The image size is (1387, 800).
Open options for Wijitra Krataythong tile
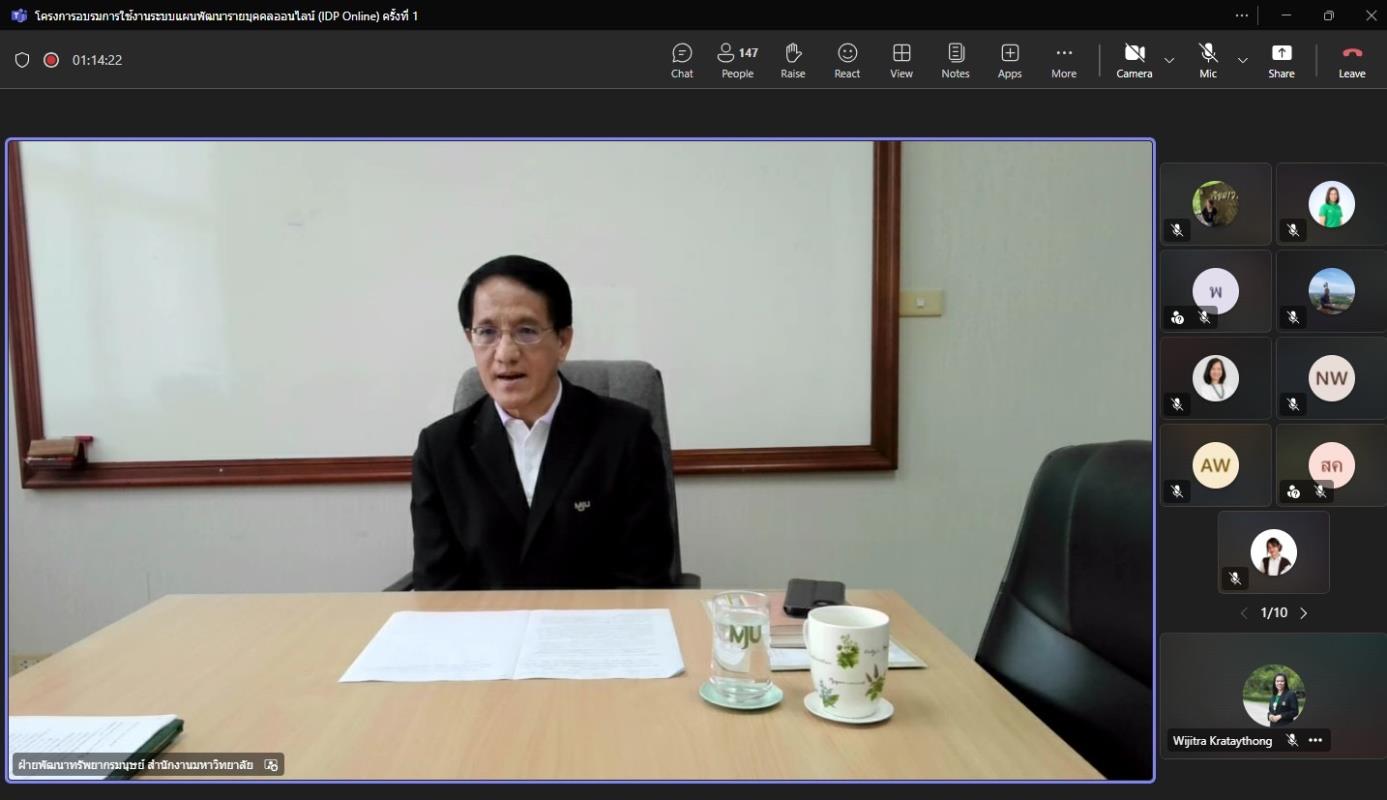[1315, 741]
